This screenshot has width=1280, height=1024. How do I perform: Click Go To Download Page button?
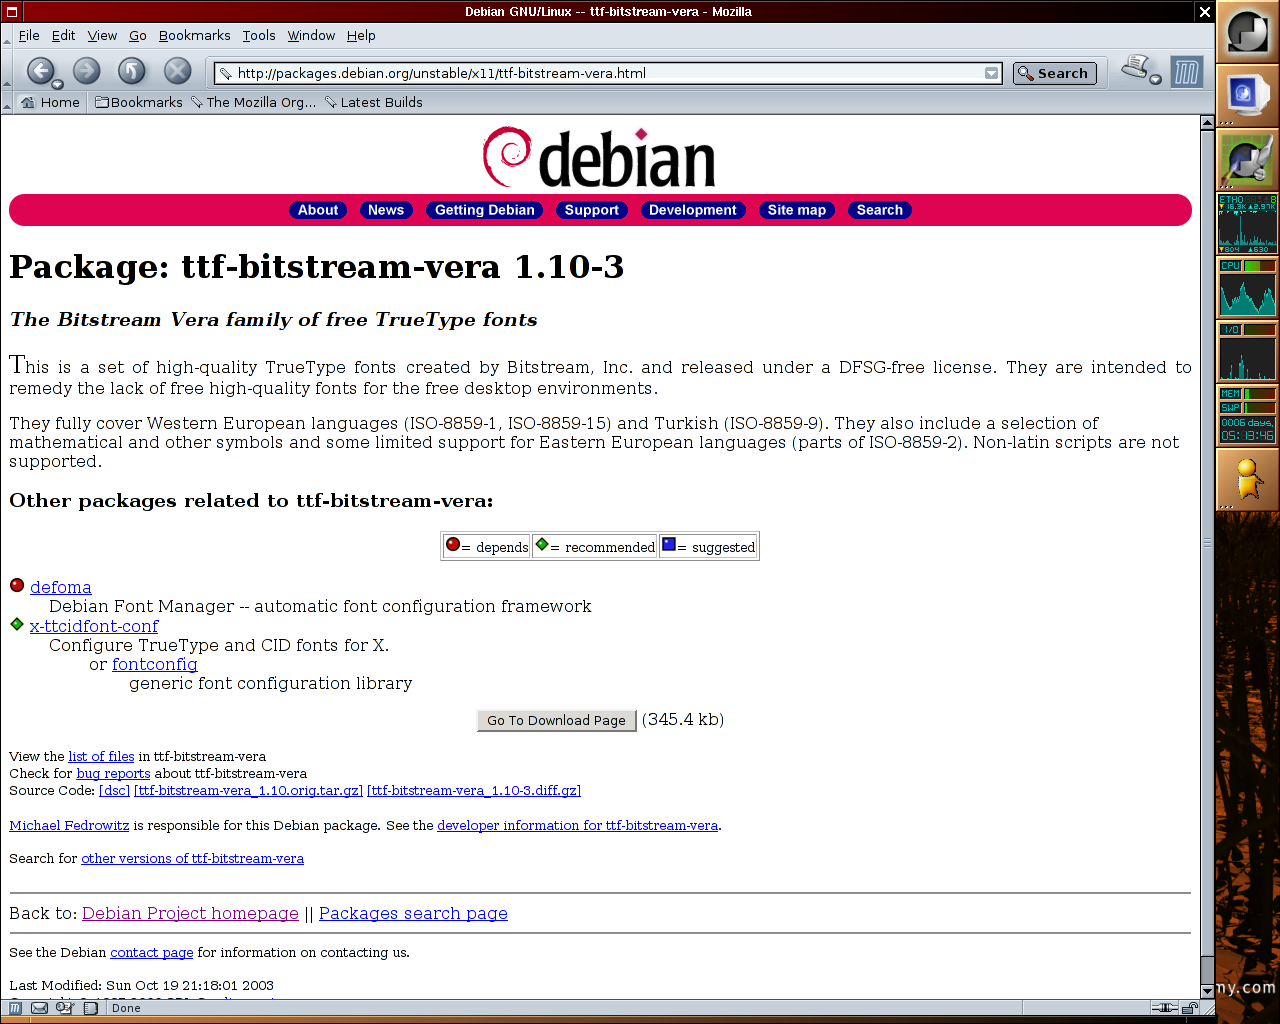557,720
